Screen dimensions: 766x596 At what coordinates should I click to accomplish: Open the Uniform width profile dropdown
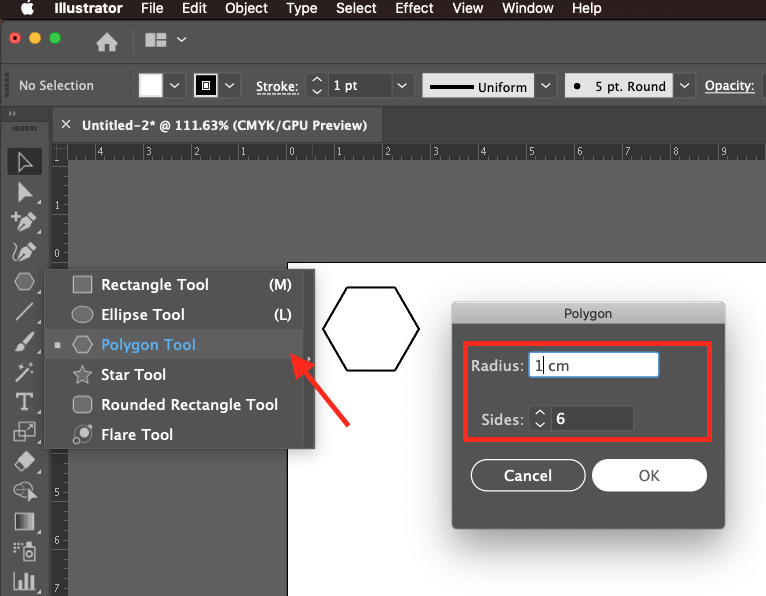tap(546, 86)
